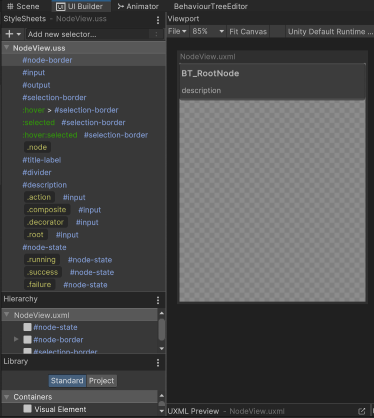Screen dimensions: 374x418
Task: Open the File dropdown in Viewport toolbar
Action: tap(177, 31)
